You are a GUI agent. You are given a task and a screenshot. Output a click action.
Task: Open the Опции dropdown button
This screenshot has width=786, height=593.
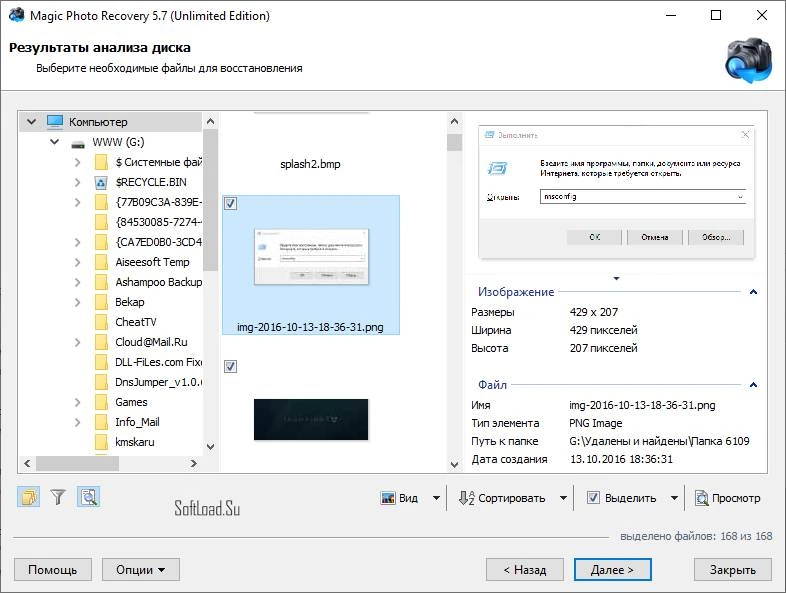pos(141,570)
